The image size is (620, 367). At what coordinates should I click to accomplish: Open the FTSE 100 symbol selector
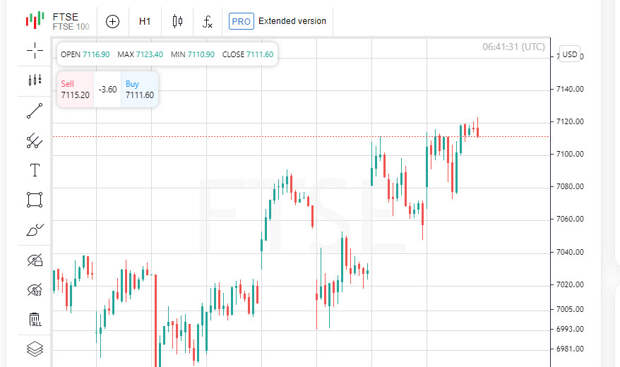71,21
